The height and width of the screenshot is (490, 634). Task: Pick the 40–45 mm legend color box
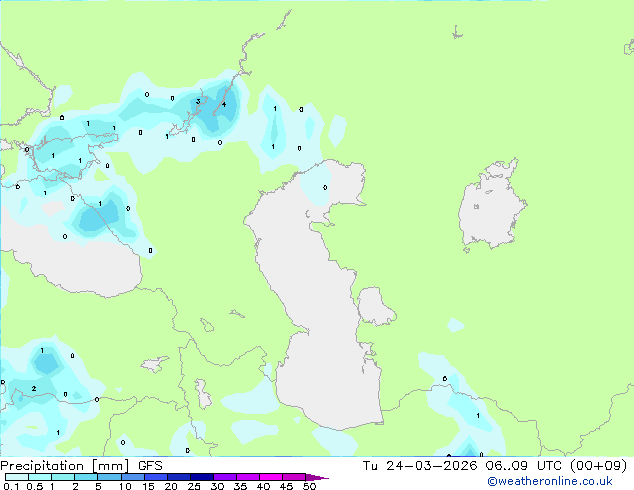pyautogui.click(x=271, y=477)
